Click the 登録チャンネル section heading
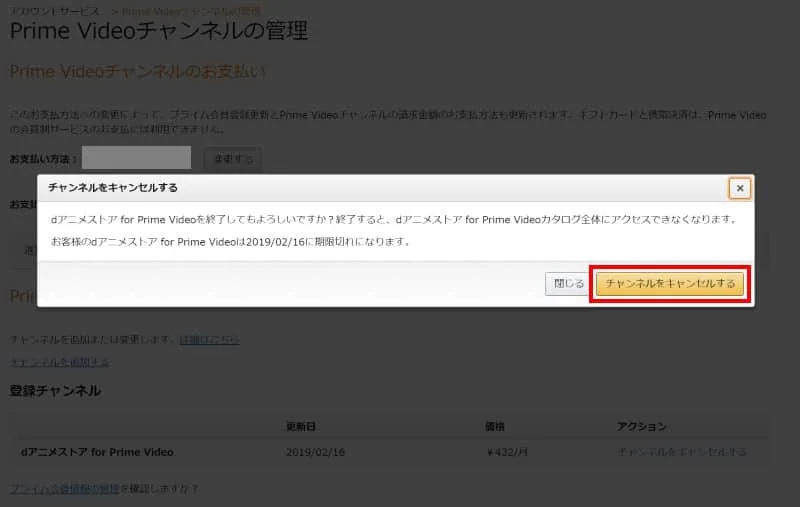 [55, 390]
